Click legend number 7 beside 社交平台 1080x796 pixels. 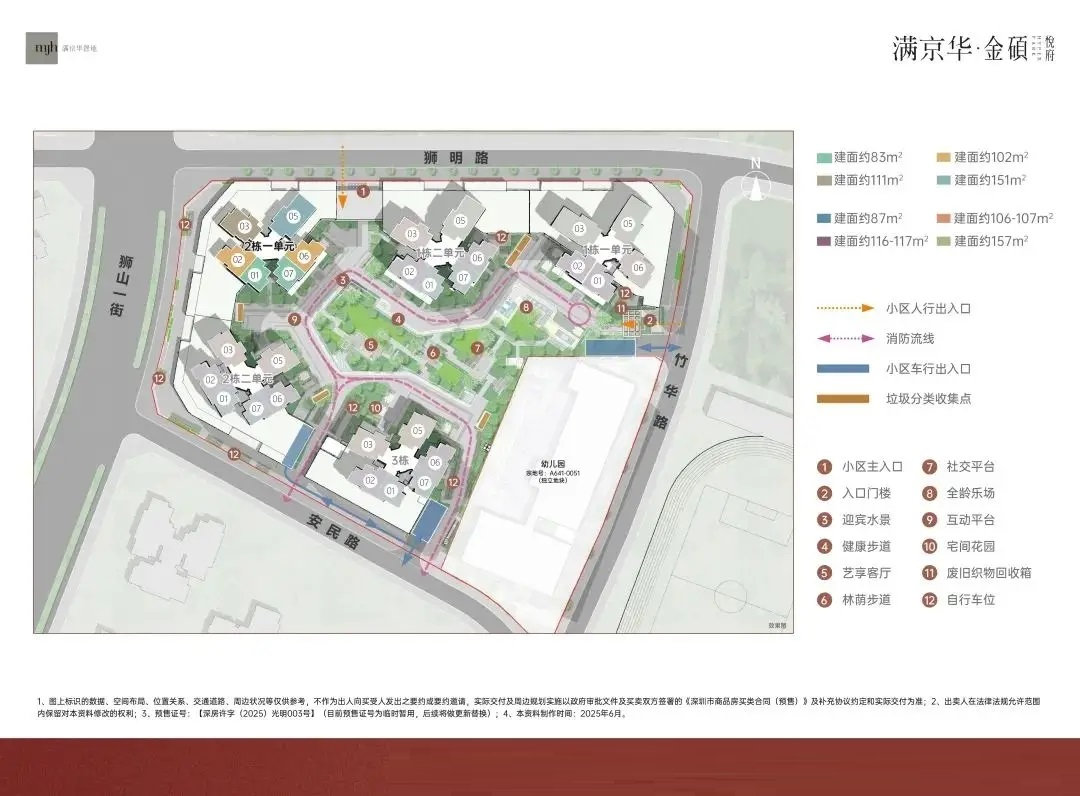tap(930, 467)
